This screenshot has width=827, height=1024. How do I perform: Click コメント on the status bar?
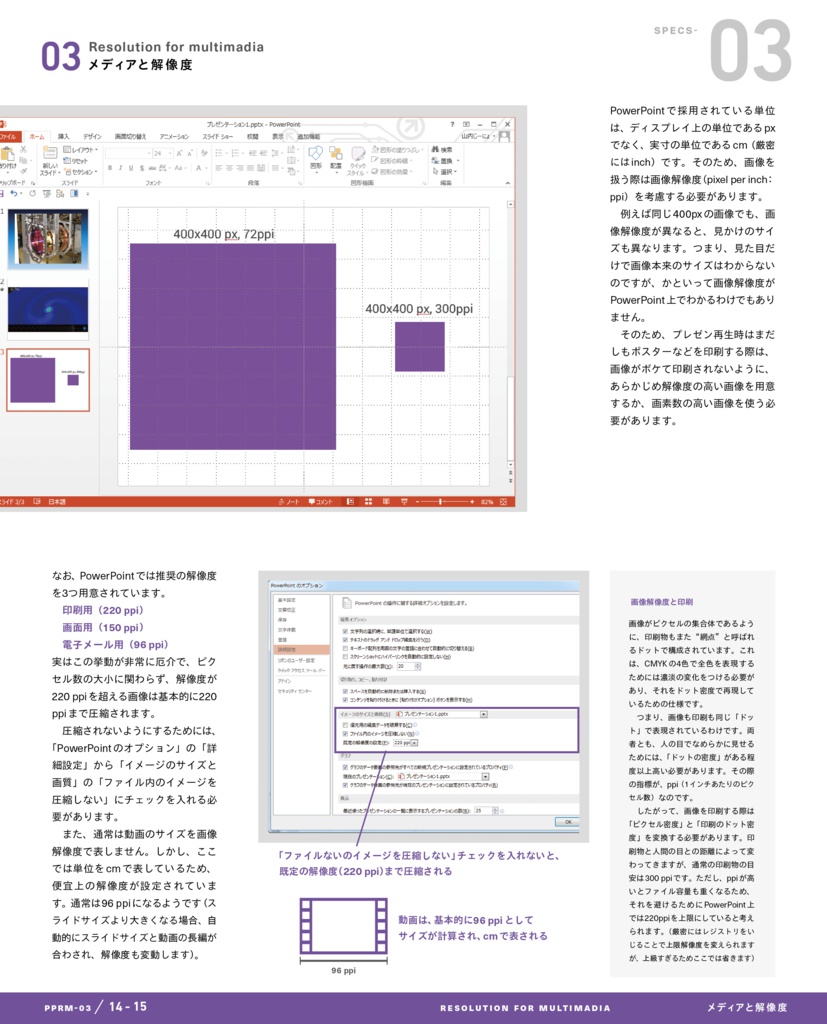320,502
